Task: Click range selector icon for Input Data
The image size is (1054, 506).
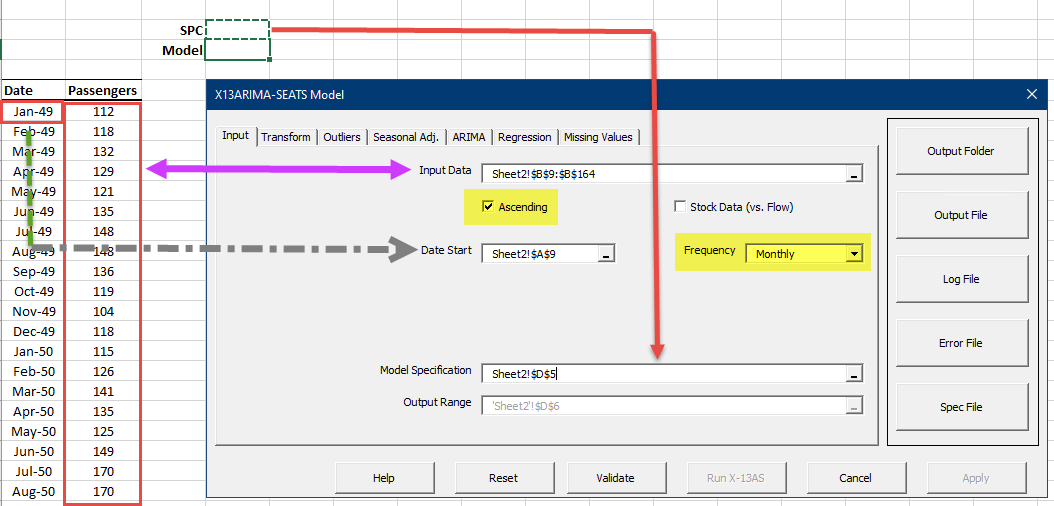Action: 853,174
